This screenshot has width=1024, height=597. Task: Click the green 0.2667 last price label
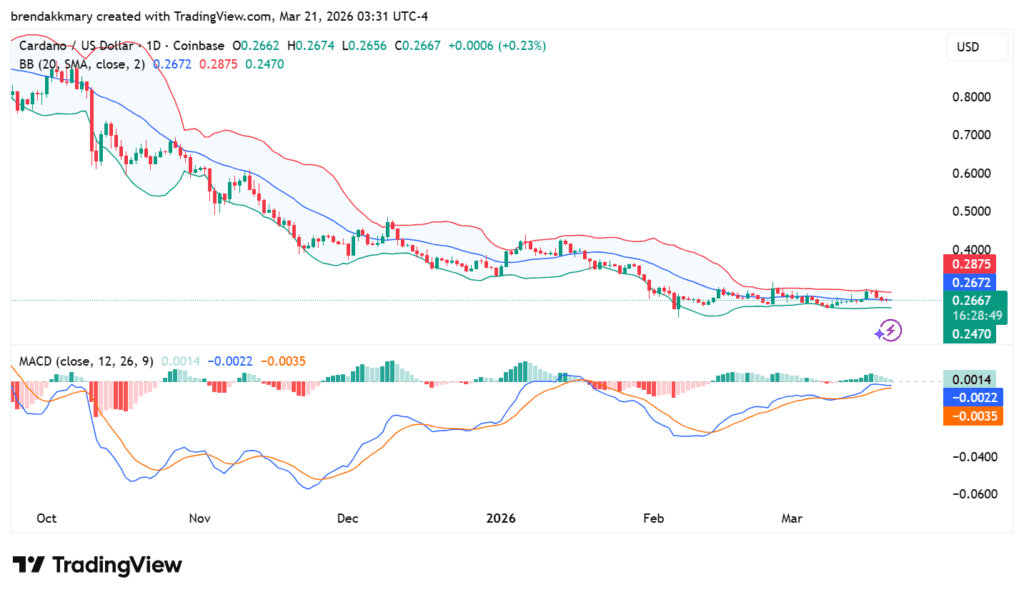(971, 299)
